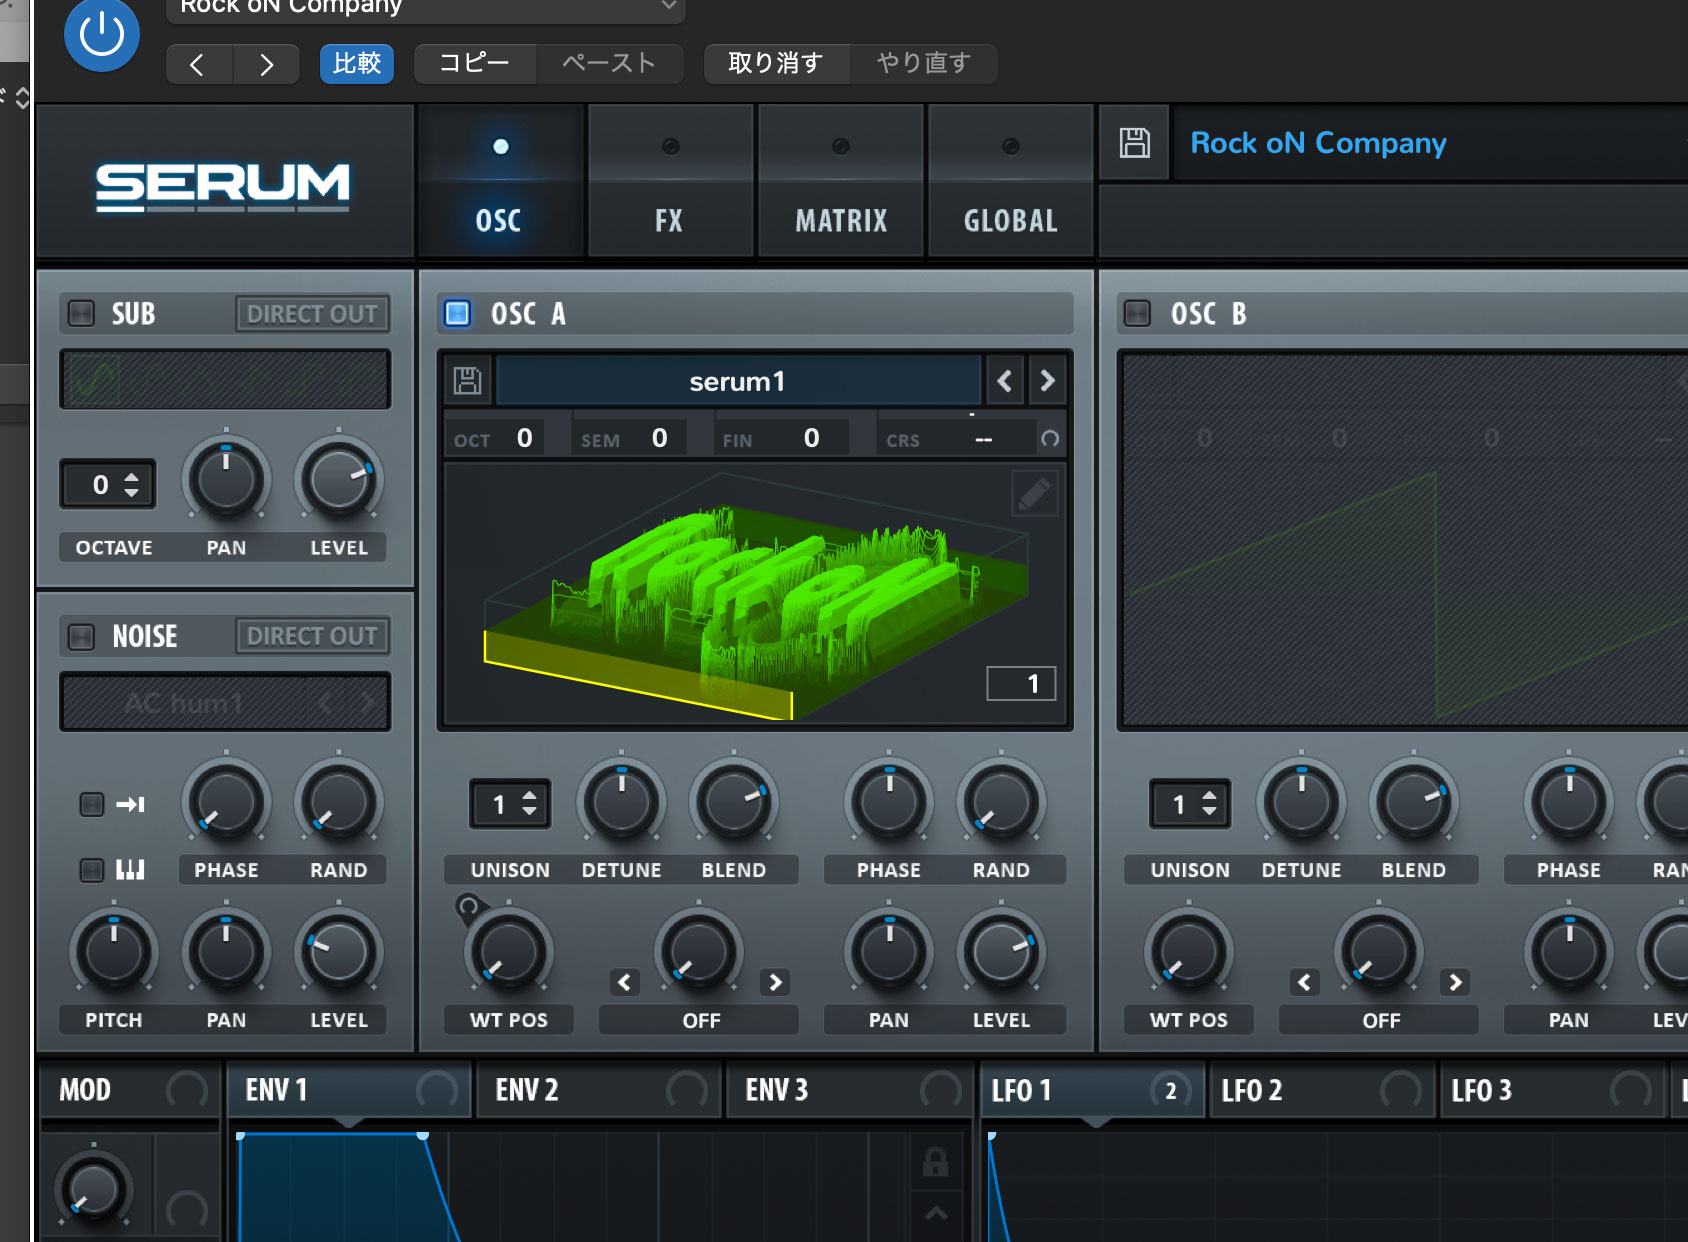Viewport: 1688px width, 1242px height.
Task: Disable the OSC A checkbox
Action: coord(457,314)
